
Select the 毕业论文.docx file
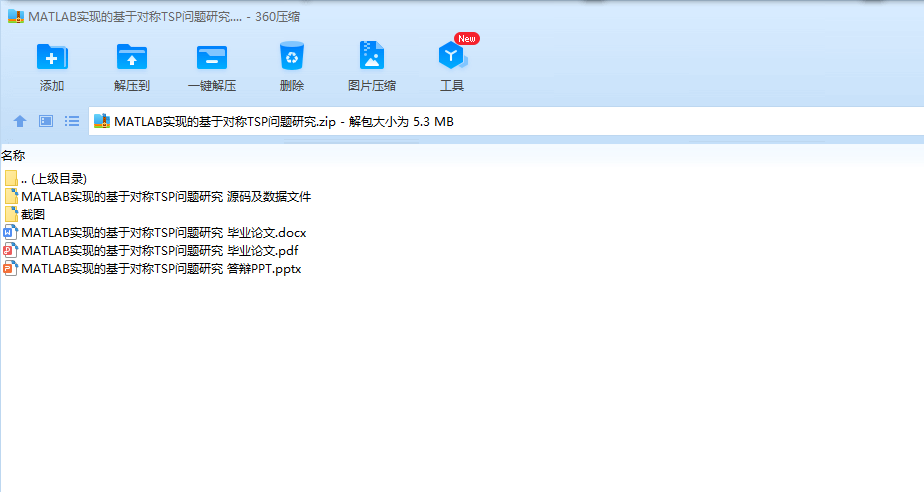[x=155, y=233]
